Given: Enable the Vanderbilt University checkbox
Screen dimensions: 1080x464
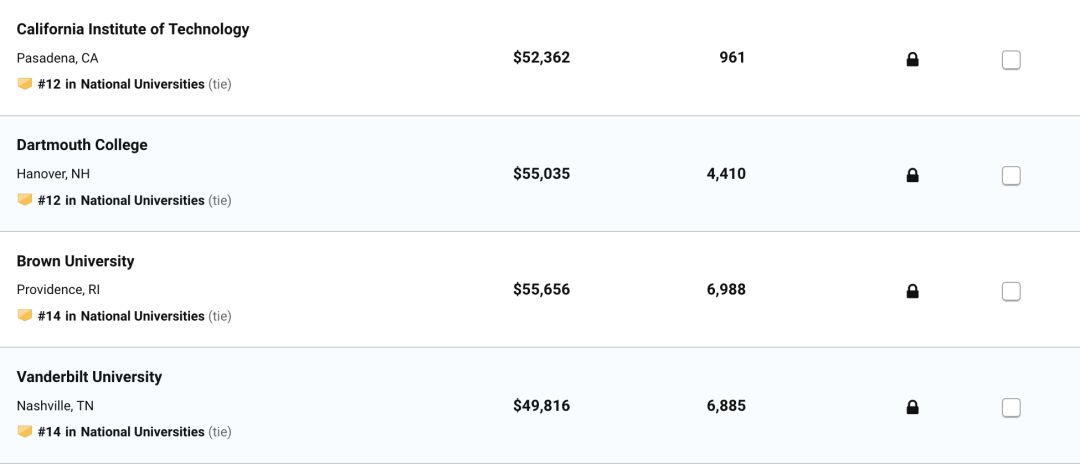Looking at the screenshot, I should tap(1010, 408).
